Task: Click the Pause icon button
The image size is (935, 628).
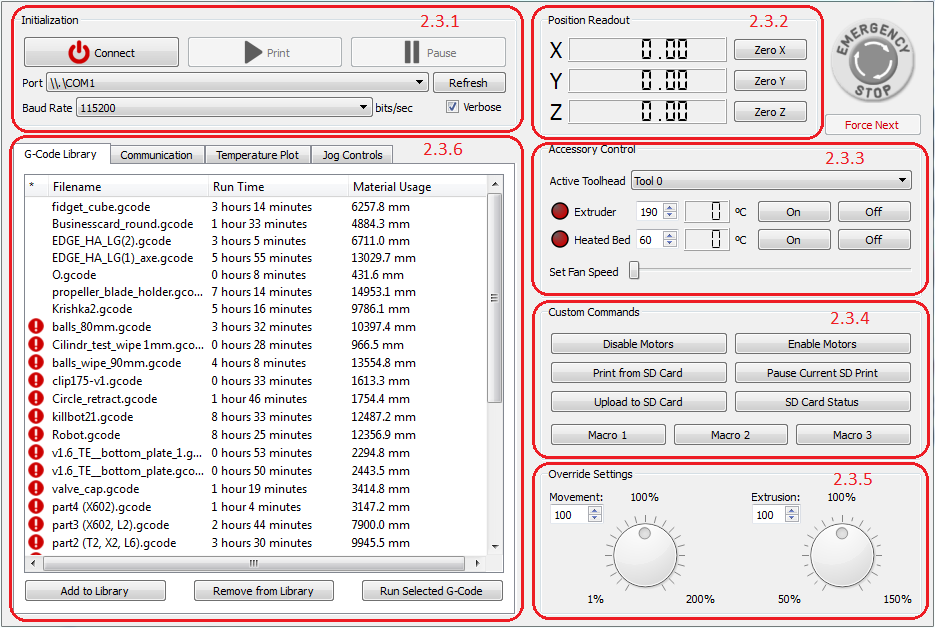Action: (x=428, y=53)
